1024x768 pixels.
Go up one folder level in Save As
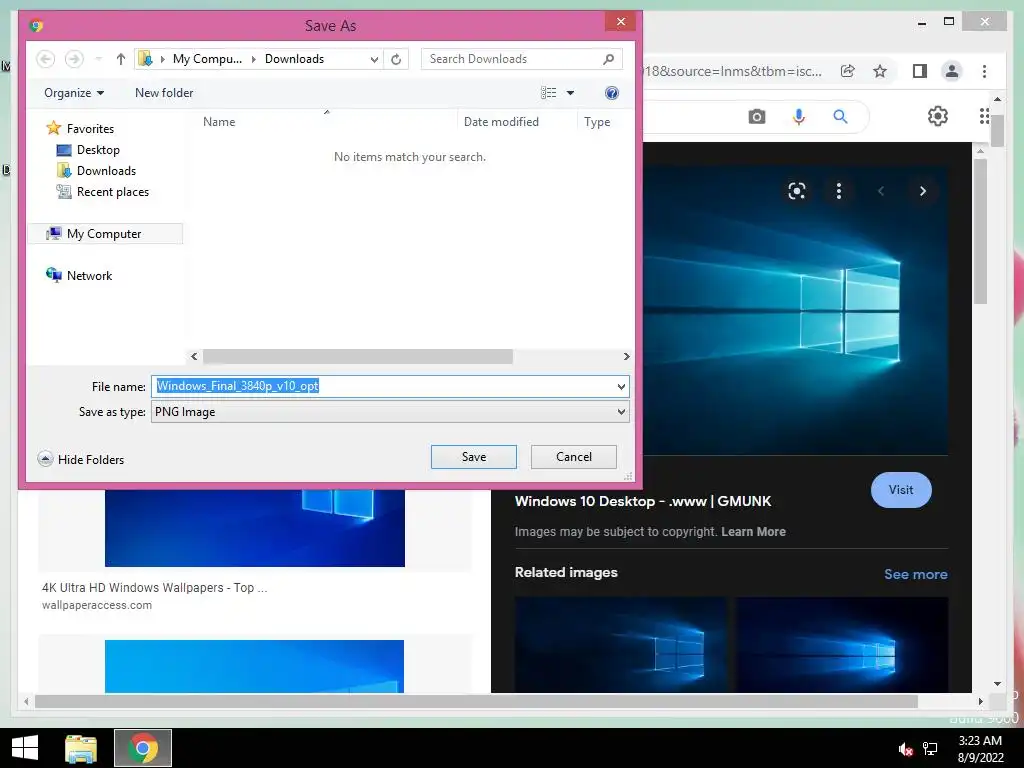tap(120, 59)
